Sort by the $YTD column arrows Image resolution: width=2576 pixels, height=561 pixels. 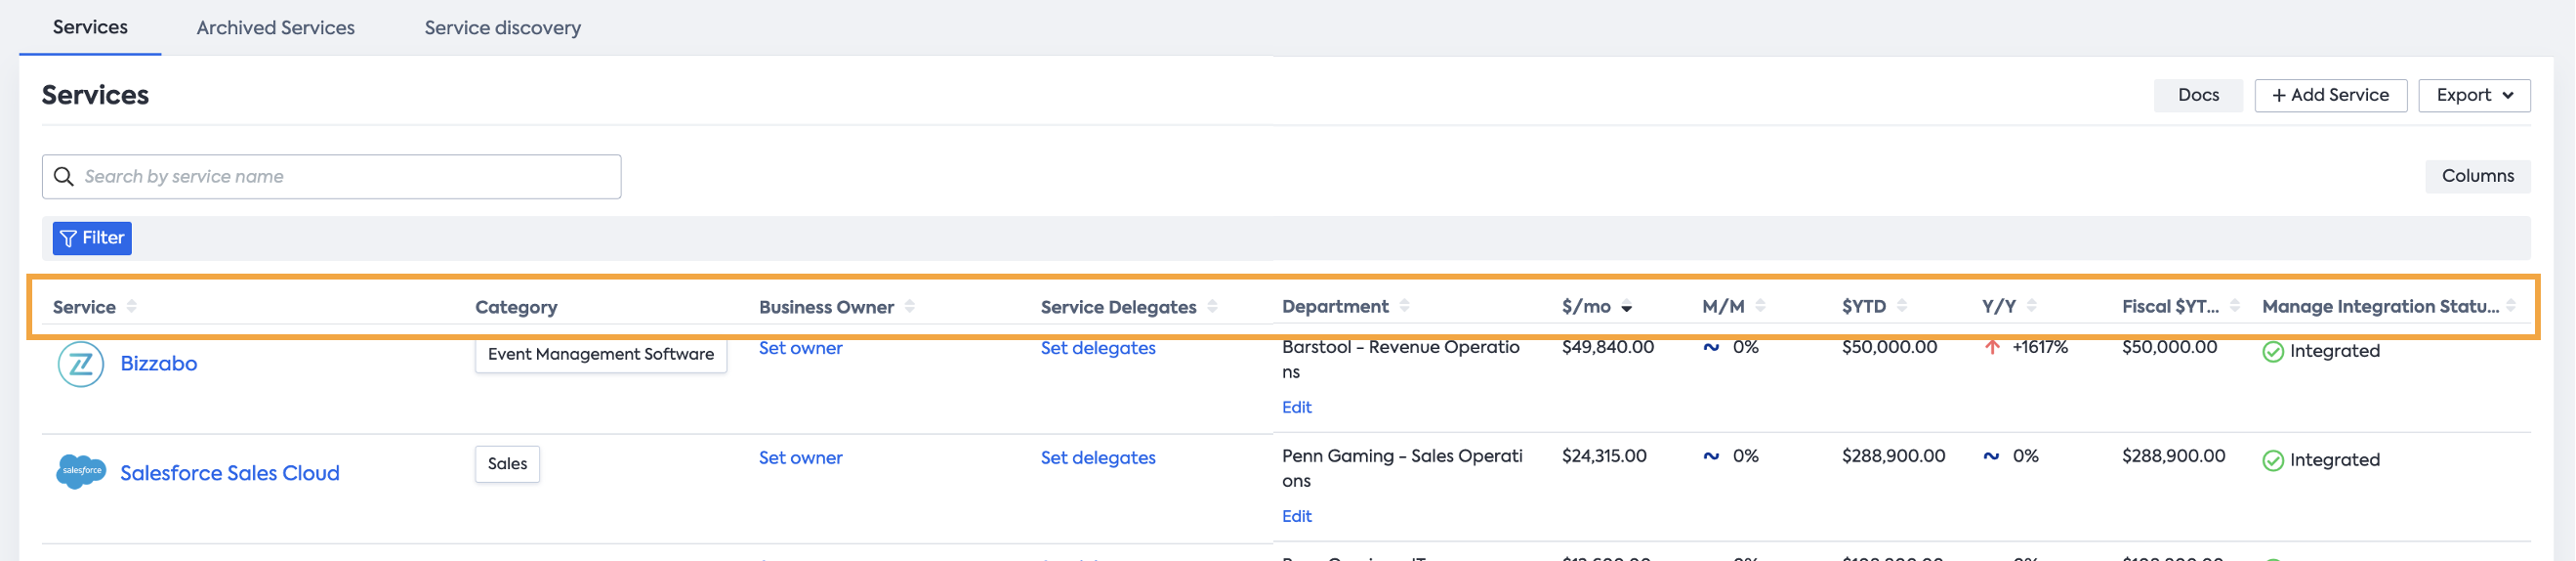pyautogui.click(x=1901, y=307)
